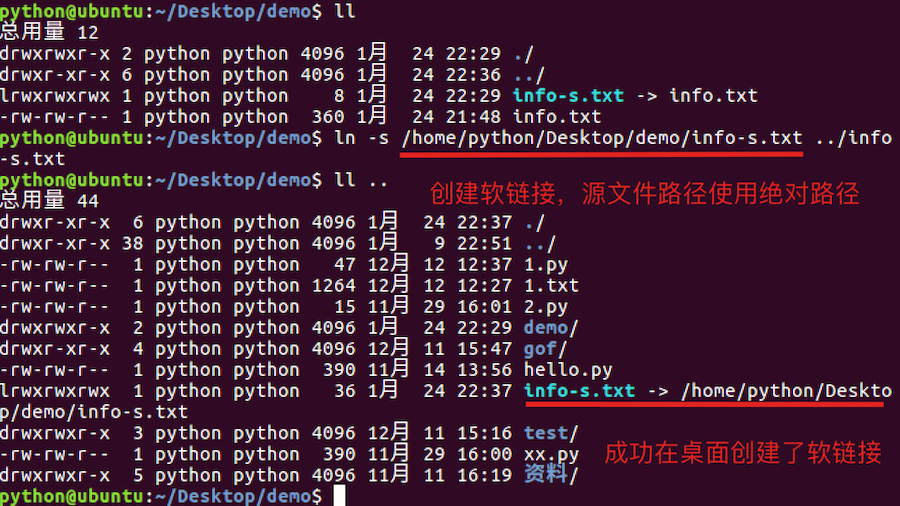The image size is (900, 506).
Task: Click the 2.py file name
Action: coord(546,307)
